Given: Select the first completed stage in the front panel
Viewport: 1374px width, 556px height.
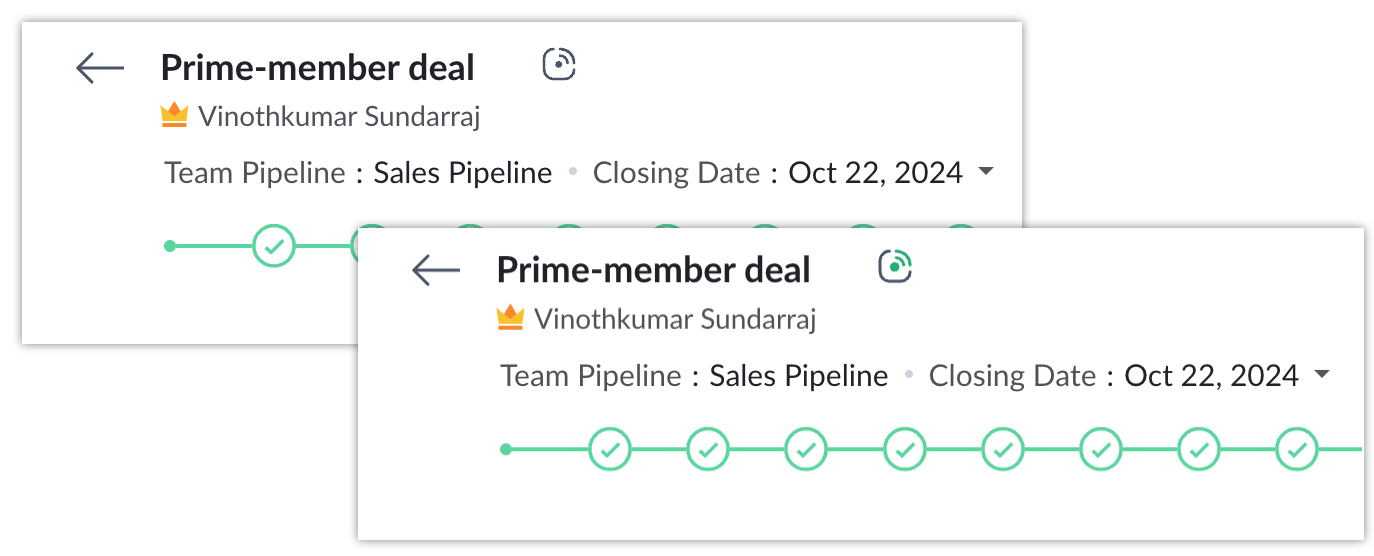Looking at the screenshot, I should point(610,450).
